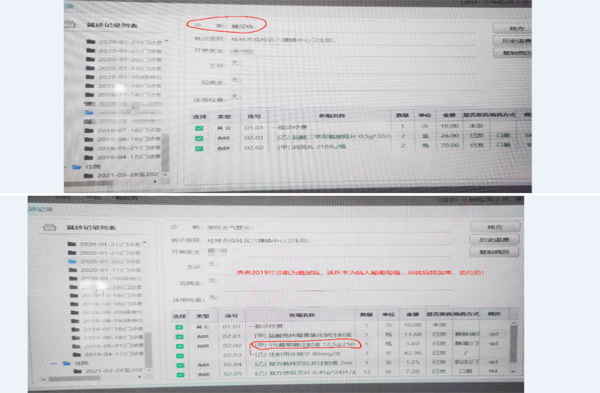Image resolution: width=600 pixels, height=393 pixels.
Task: Click the folder icon for record 2019-08-19
Action: 75,321
